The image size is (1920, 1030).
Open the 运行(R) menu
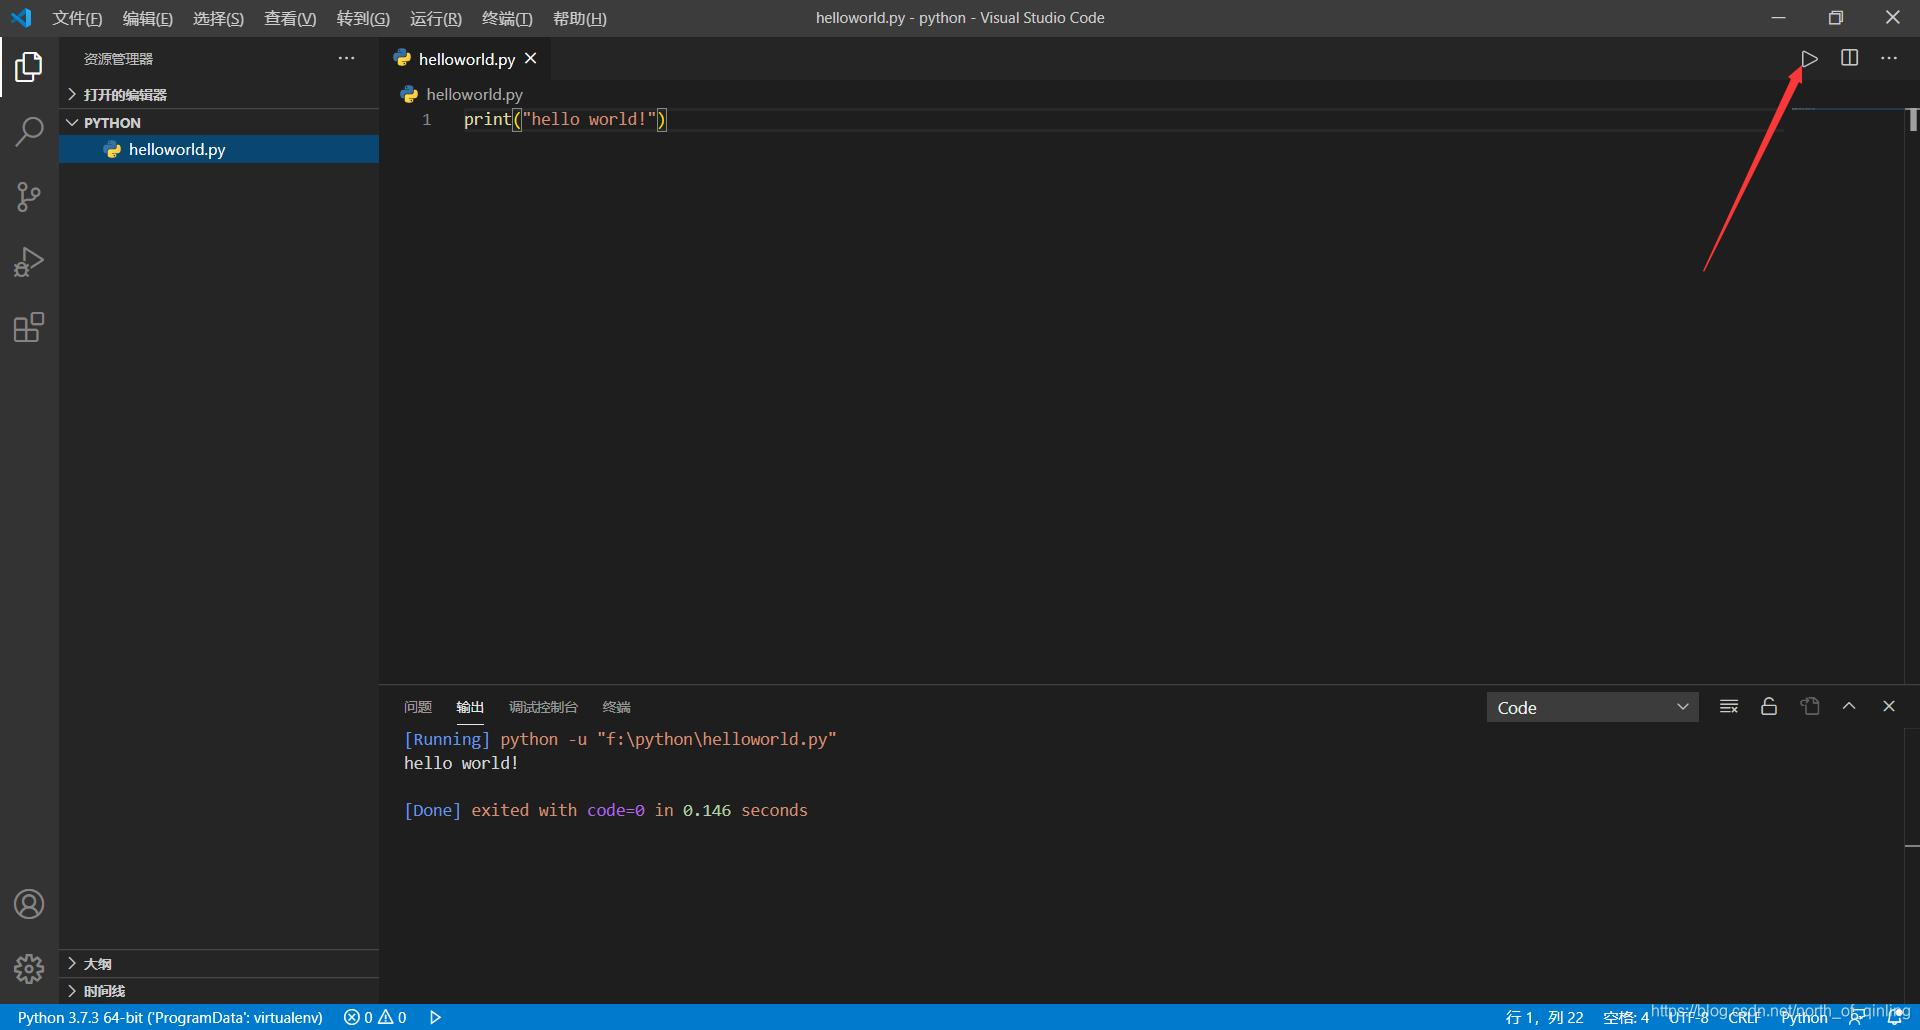pyautogui.click(x=436, y=18)
